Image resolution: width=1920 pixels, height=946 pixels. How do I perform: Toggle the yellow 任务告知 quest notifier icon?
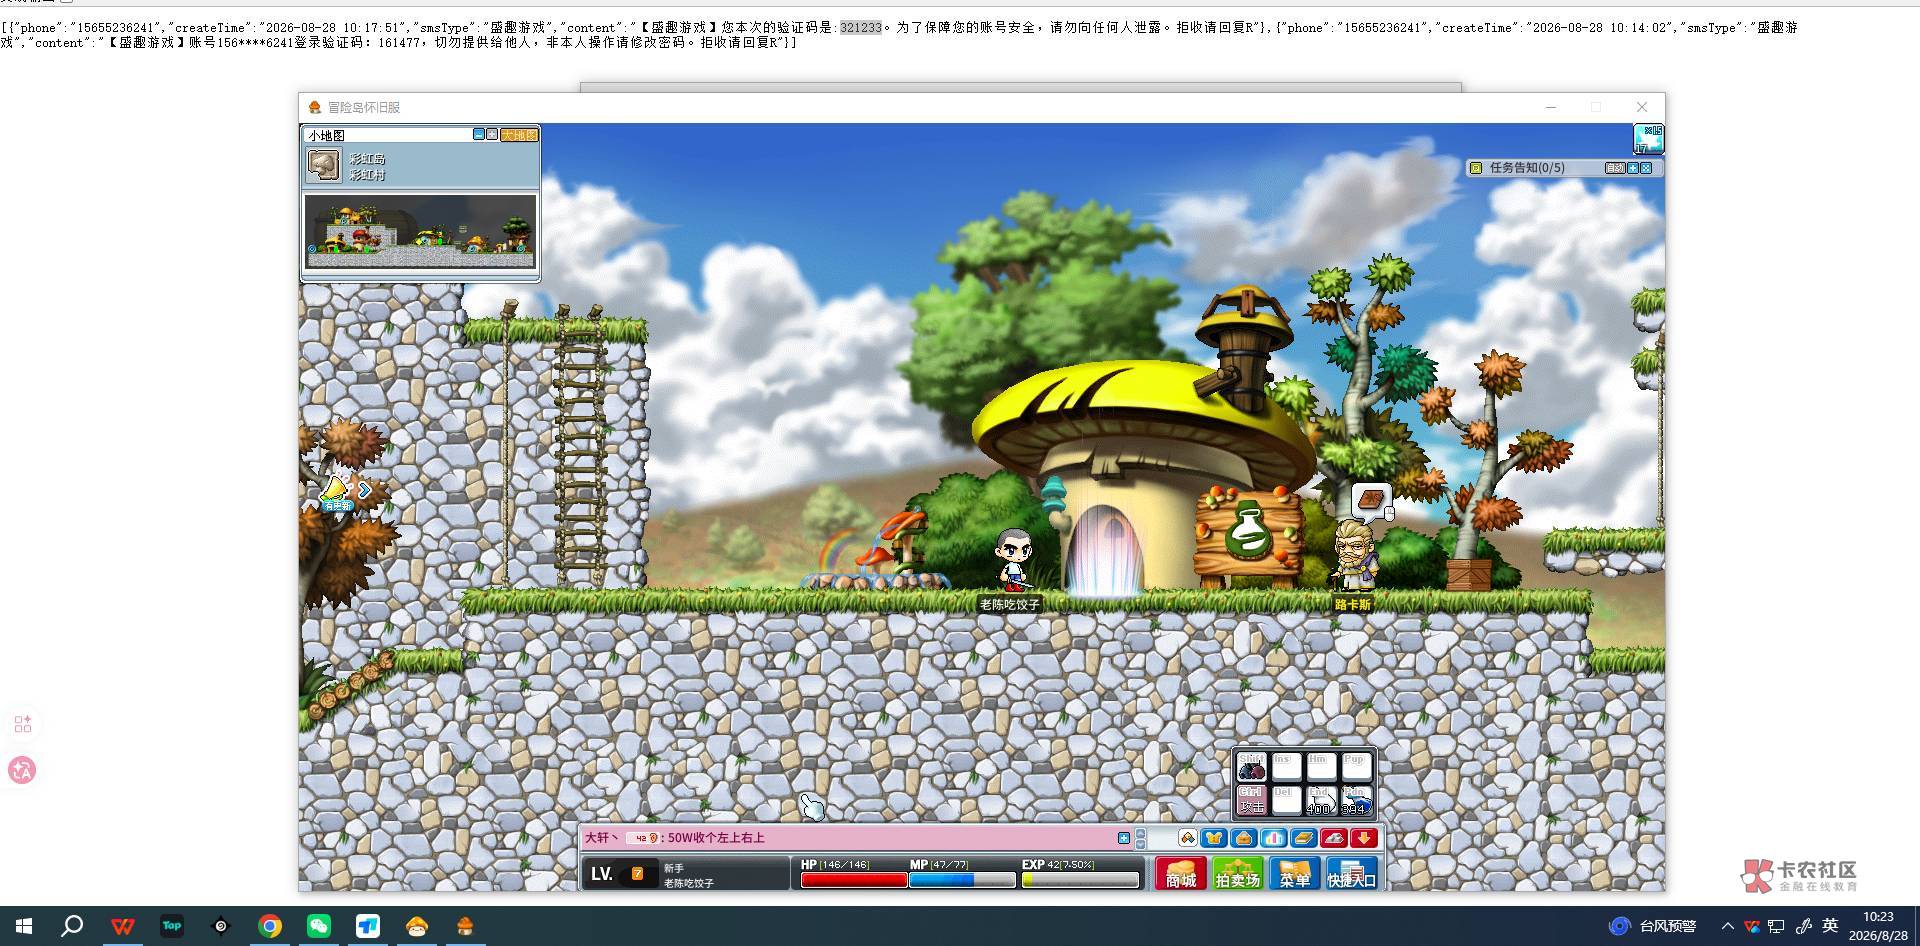tap(1476, 168)
